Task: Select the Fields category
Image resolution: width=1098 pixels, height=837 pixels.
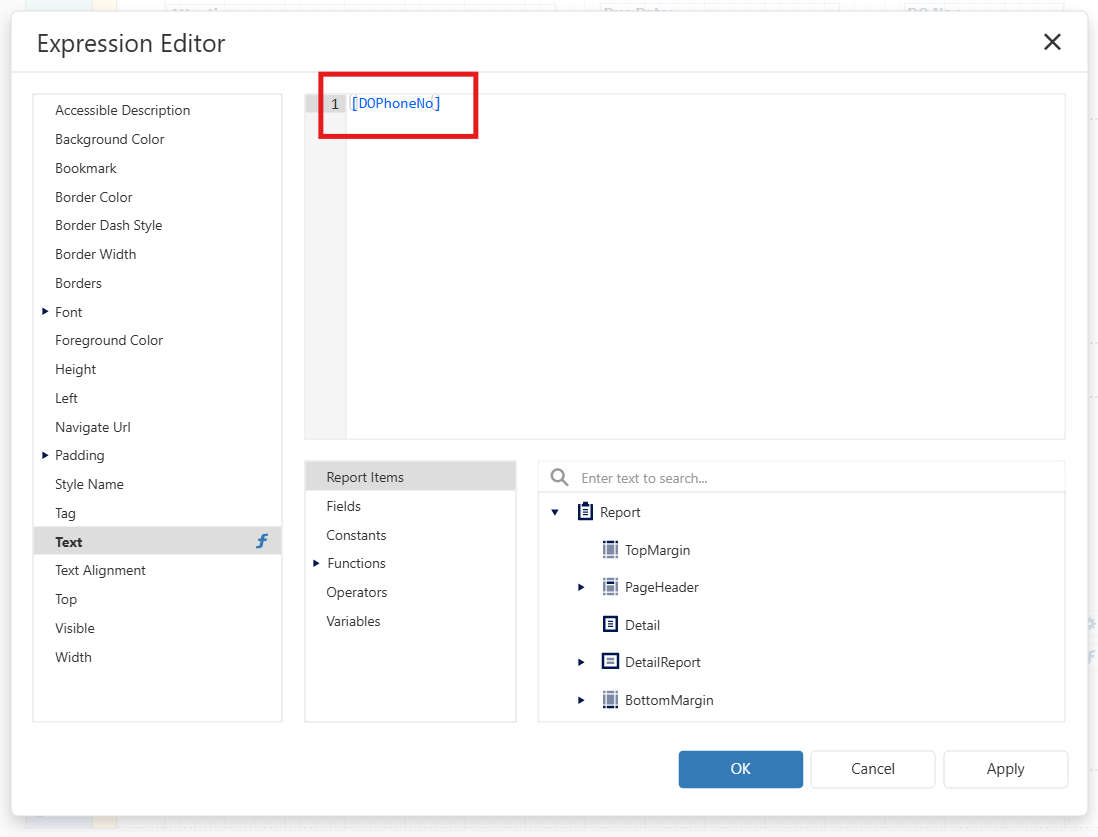Action: point(344,506)
